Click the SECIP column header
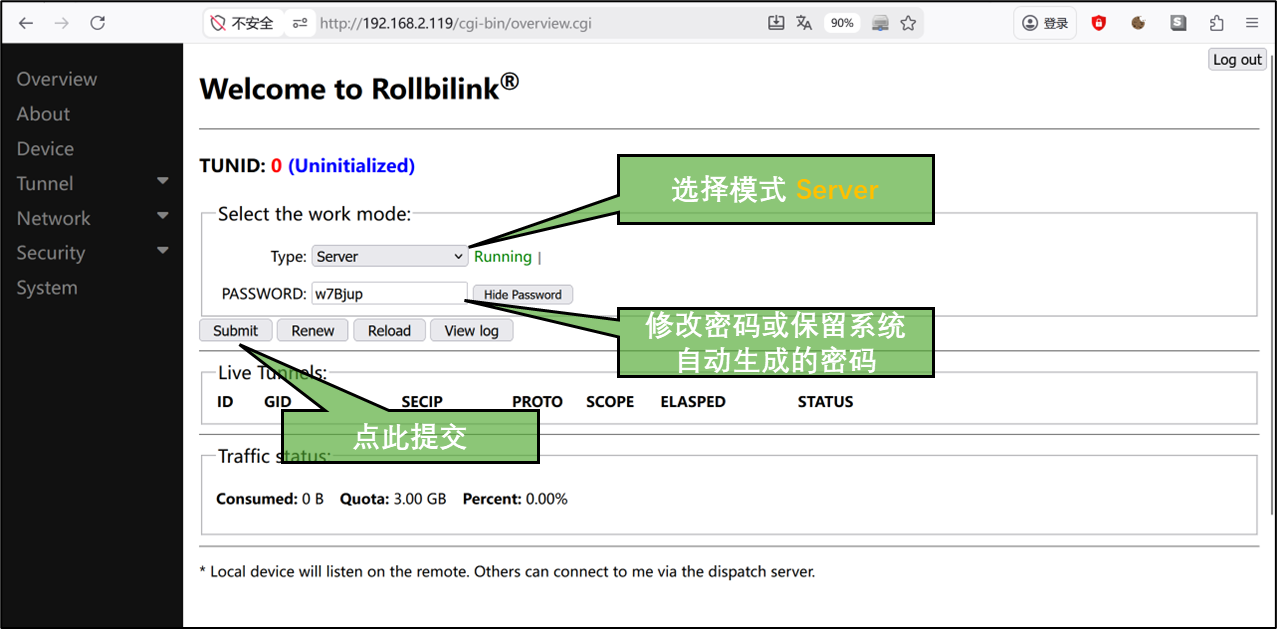This screenshot has height=629, width=1277. pos(422,402)
